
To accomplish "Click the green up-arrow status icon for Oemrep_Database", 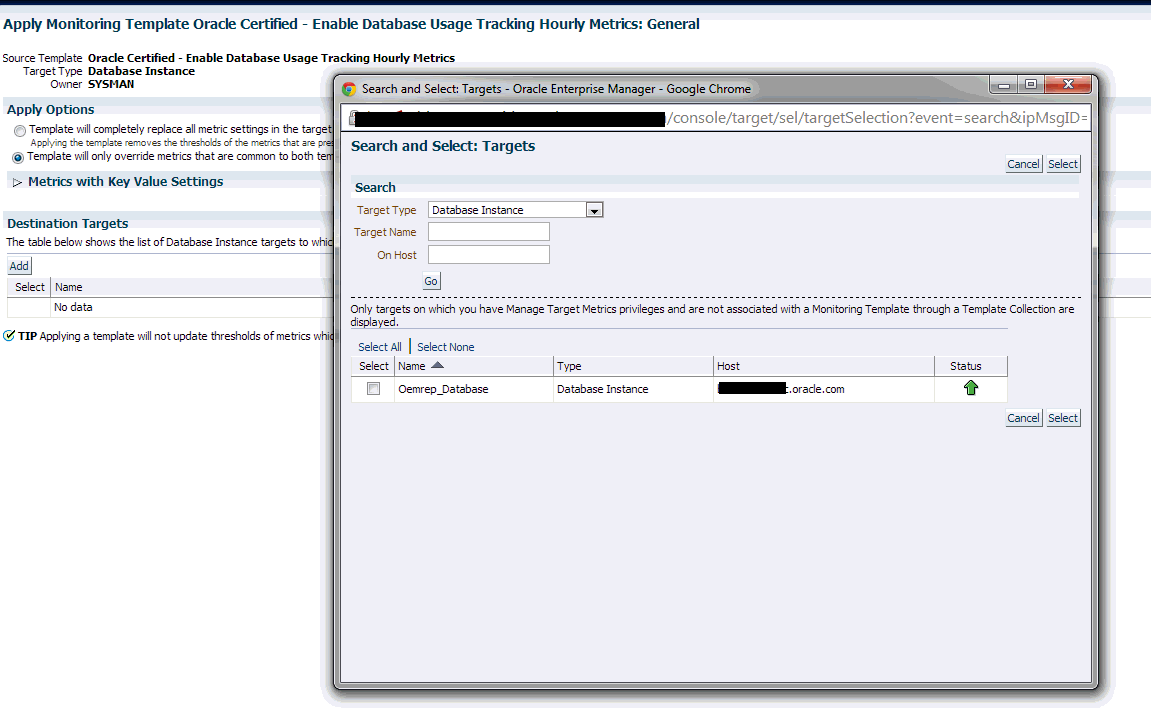I will [x=970, y=388].
